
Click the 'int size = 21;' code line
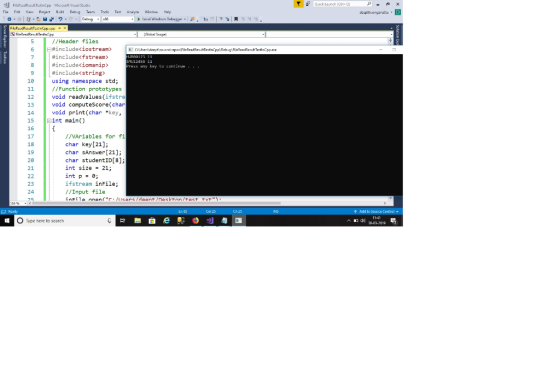[x=88, y=168]
